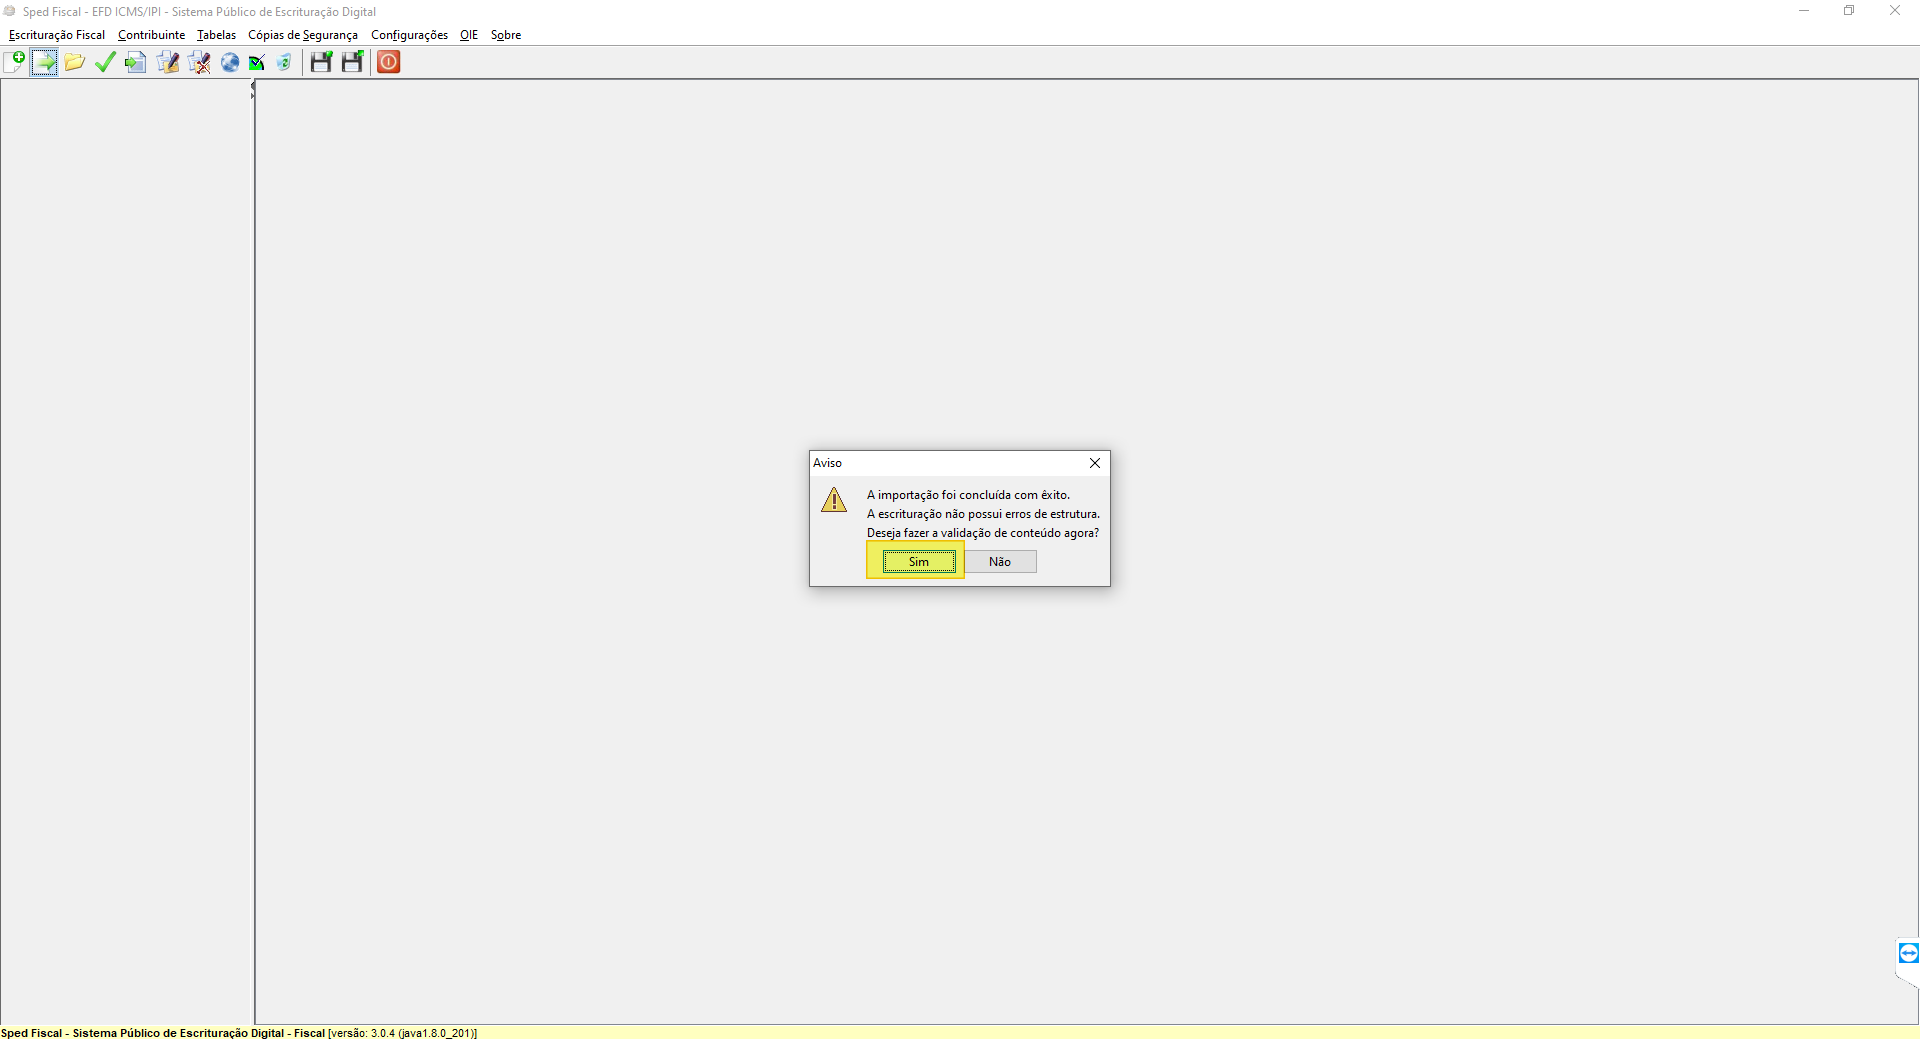
Task: Open the Sobre menu
Action: point(506,35)
